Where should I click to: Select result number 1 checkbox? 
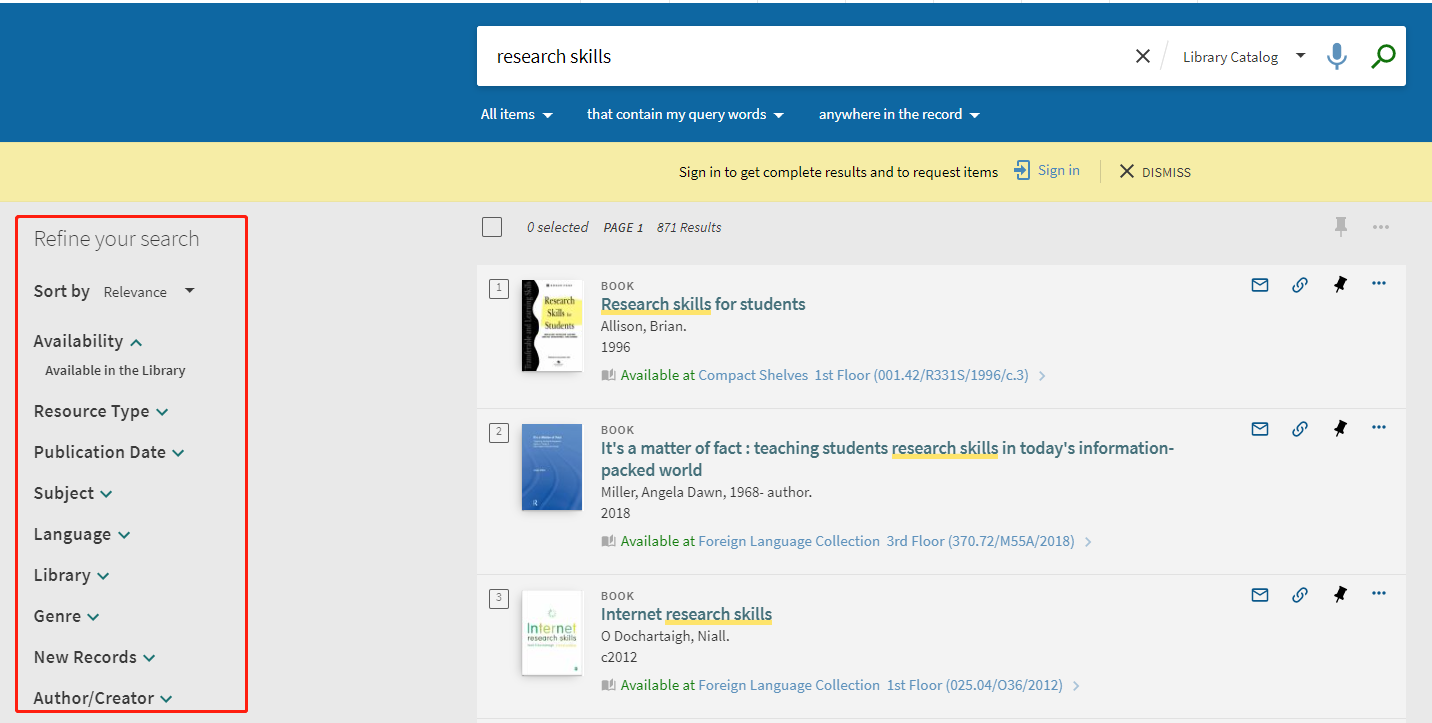(x=499, y=289)
